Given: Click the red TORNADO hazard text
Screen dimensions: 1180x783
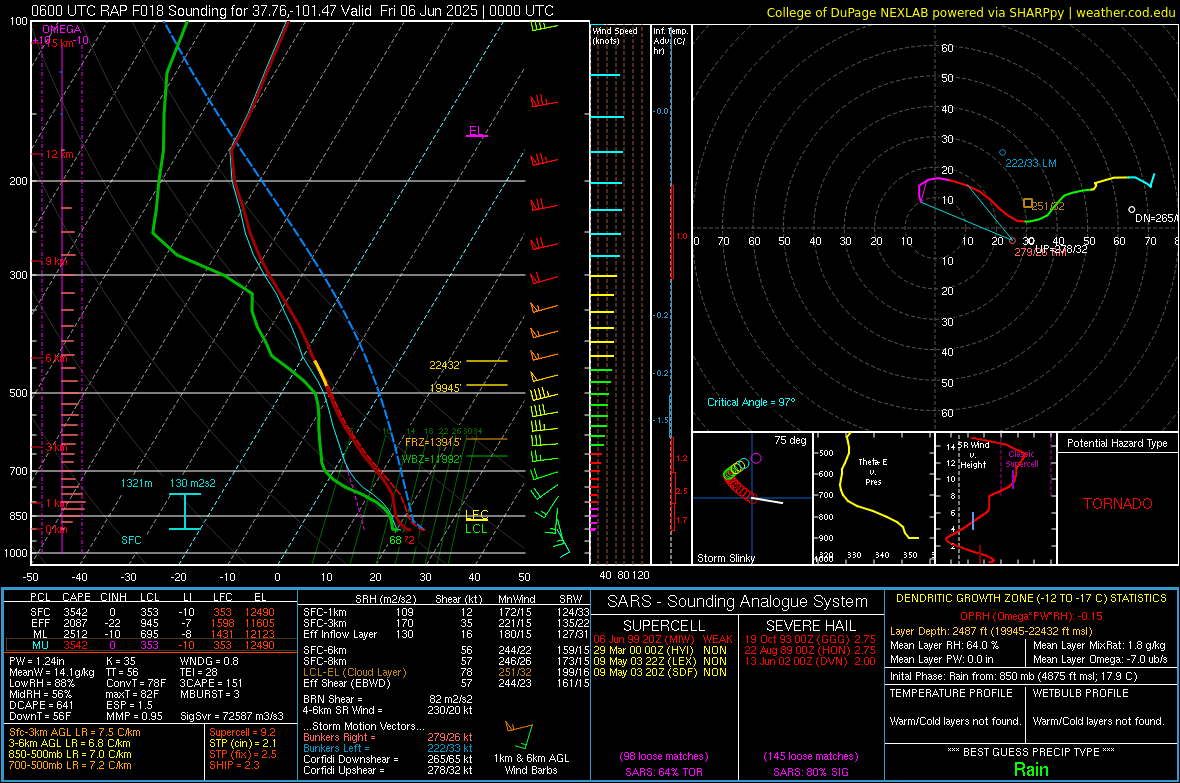Looking at the screenshot, I should tap(1118, 504).
